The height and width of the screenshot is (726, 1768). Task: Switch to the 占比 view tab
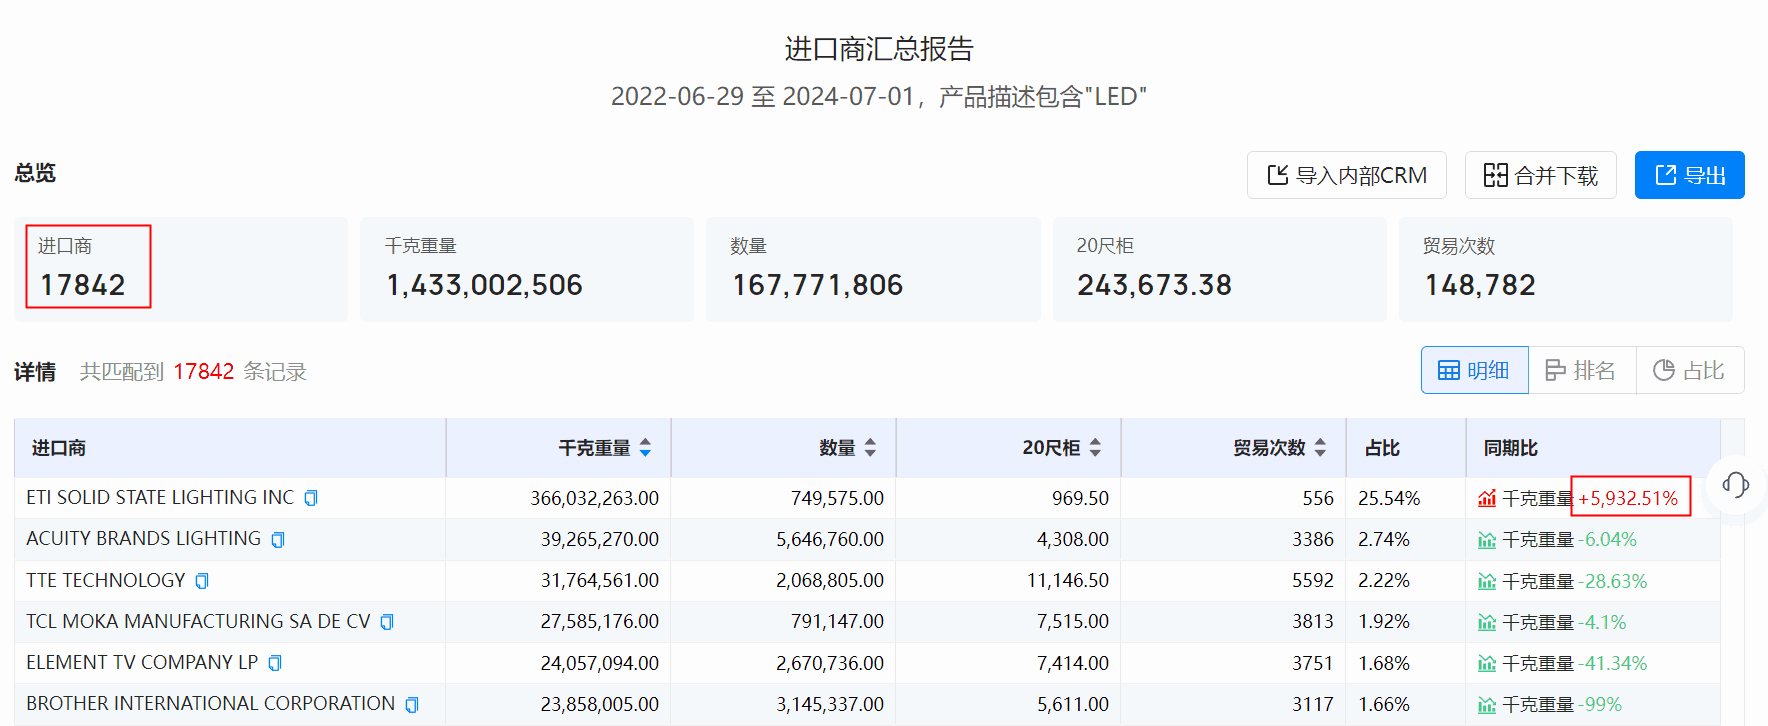pos(1689,371)
